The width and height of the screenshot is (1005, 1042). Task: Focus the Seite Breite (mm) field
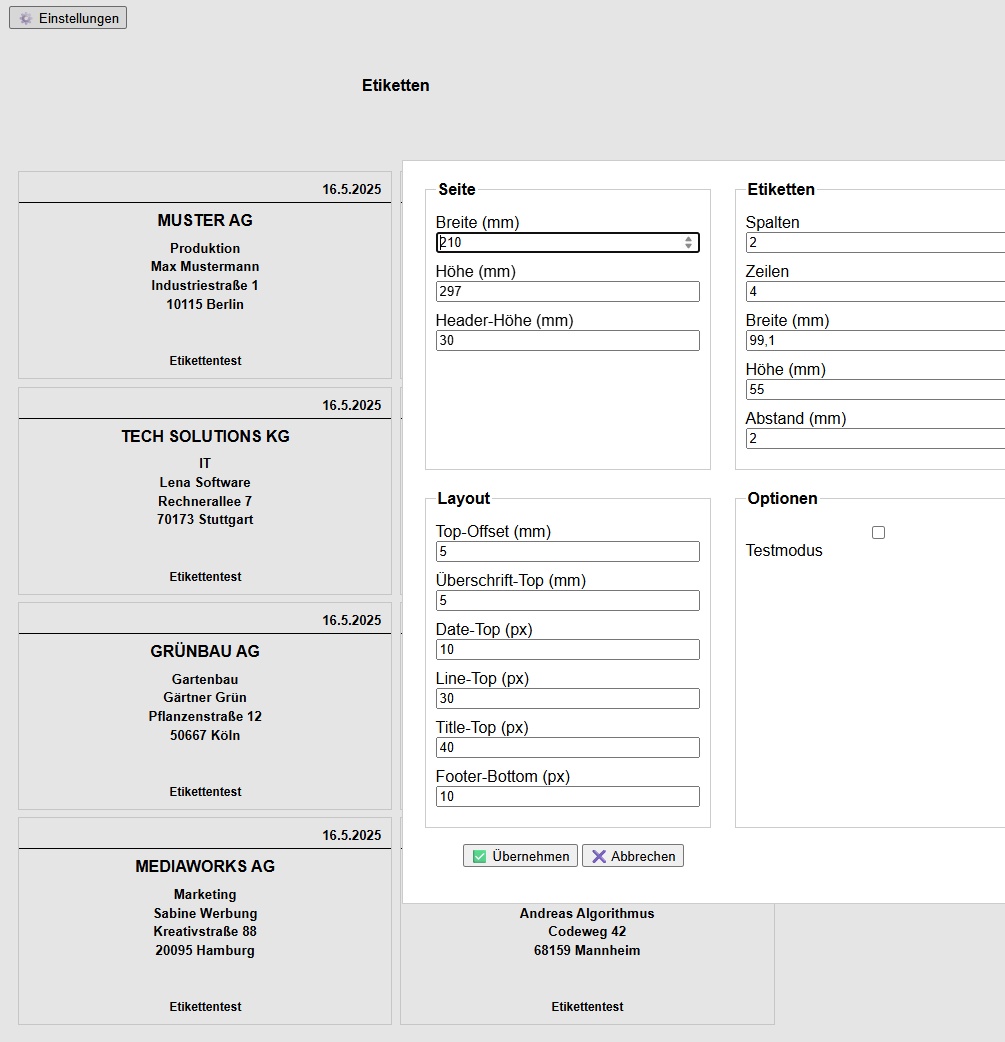click(560, 242)
